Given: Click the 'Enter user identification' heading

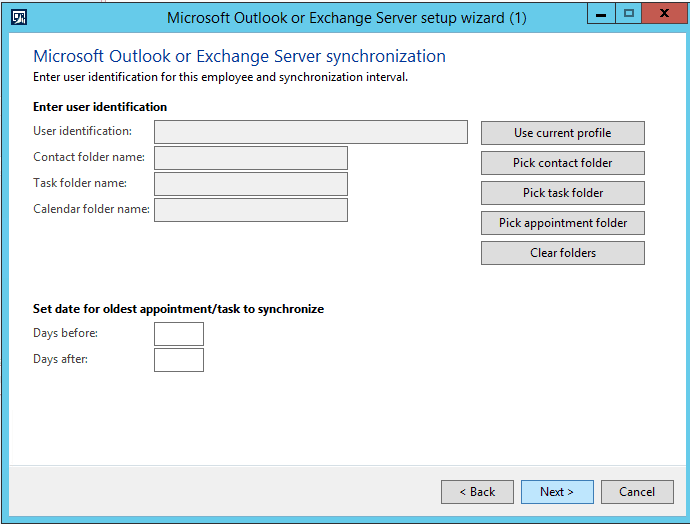Looking at the screenshot, I should pos(100,107).
